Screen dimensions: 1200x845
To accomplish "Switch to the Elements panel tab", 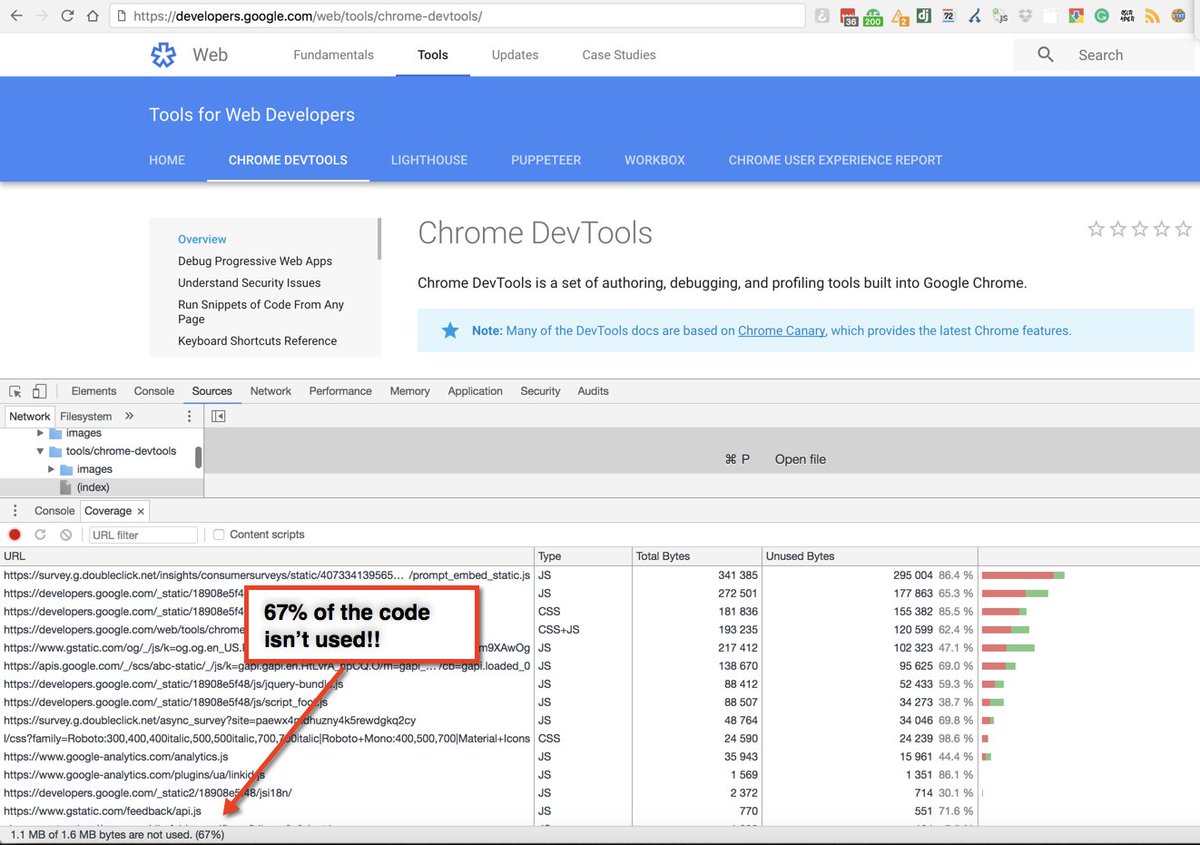I will pos(94,391).
